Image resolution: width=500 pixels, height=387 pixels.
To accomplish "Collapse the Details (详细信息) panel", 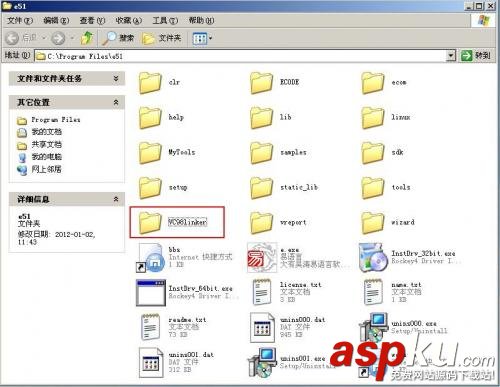I will pos(116,199).
